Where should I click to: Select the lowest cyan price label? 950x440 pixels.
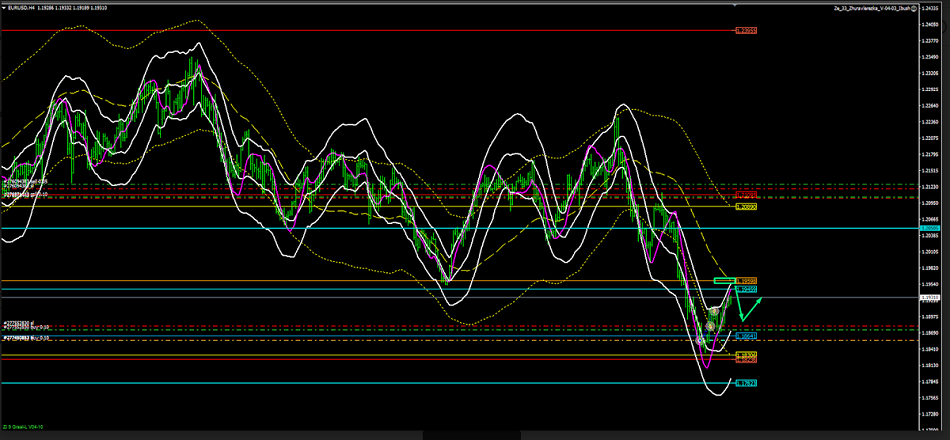(745, 383)
